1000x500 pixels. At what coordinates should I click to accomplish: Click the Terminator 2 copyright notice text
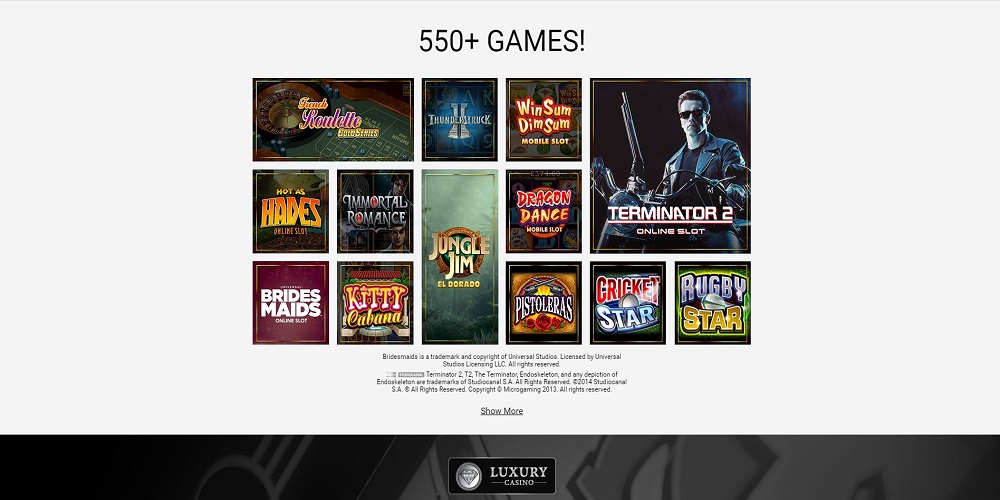[501, 382]
